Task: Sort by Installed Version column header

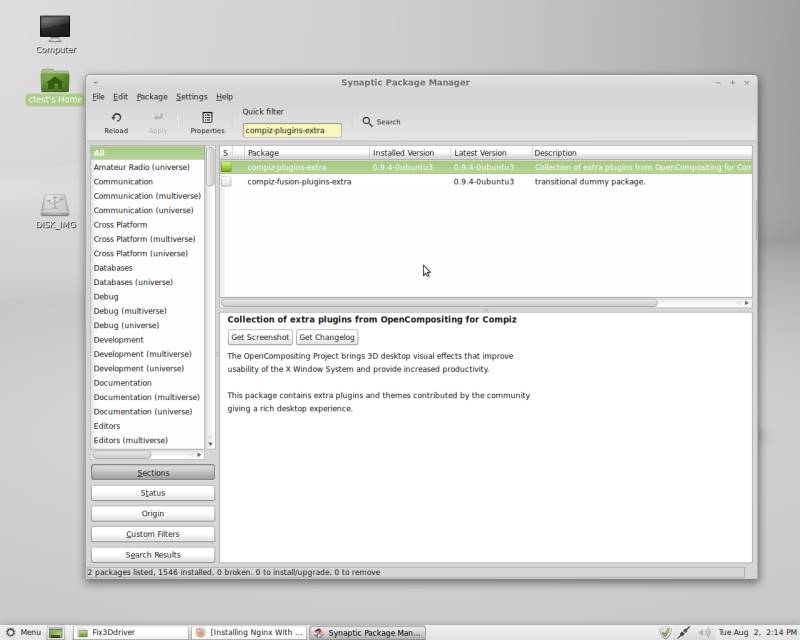Action: pyautogui.click(x=410, y=153)
